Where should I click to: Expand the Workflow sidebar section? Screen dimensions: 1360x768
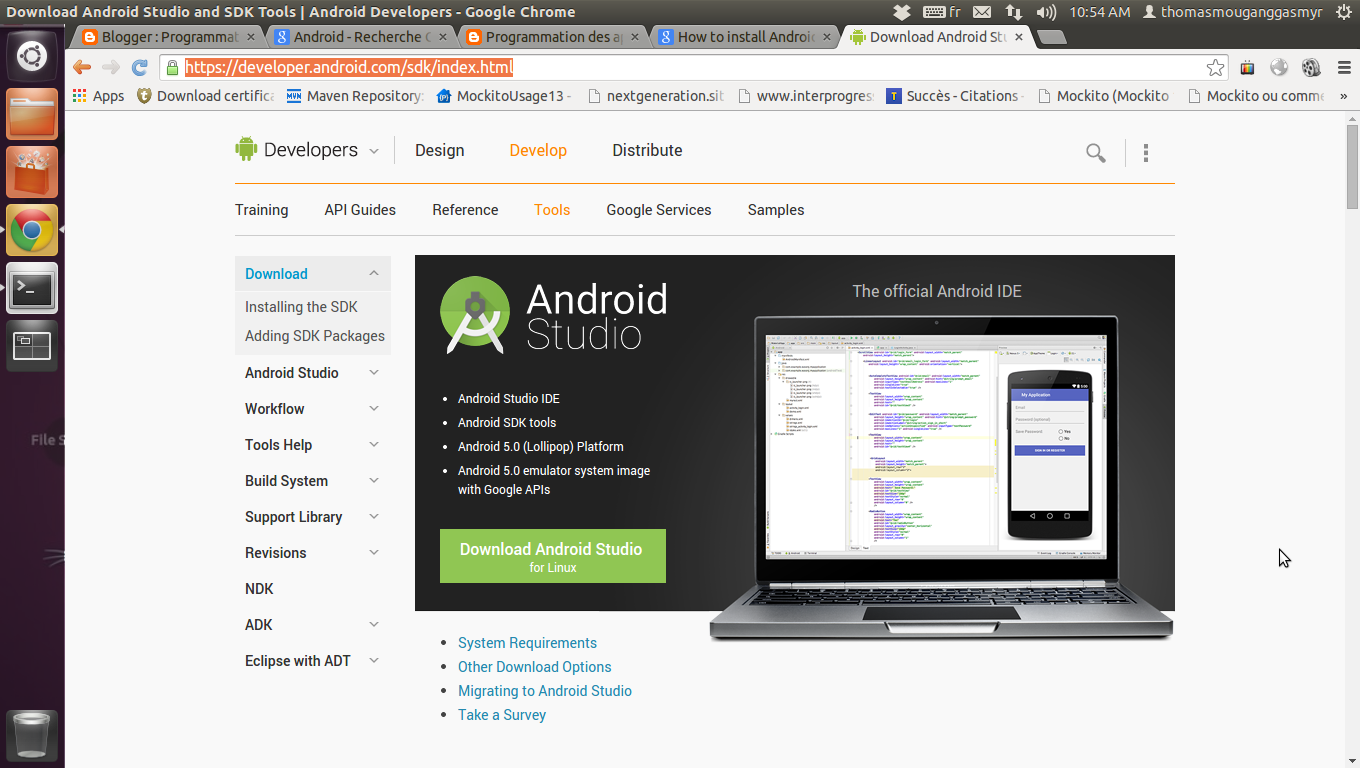tap(373, 408)
